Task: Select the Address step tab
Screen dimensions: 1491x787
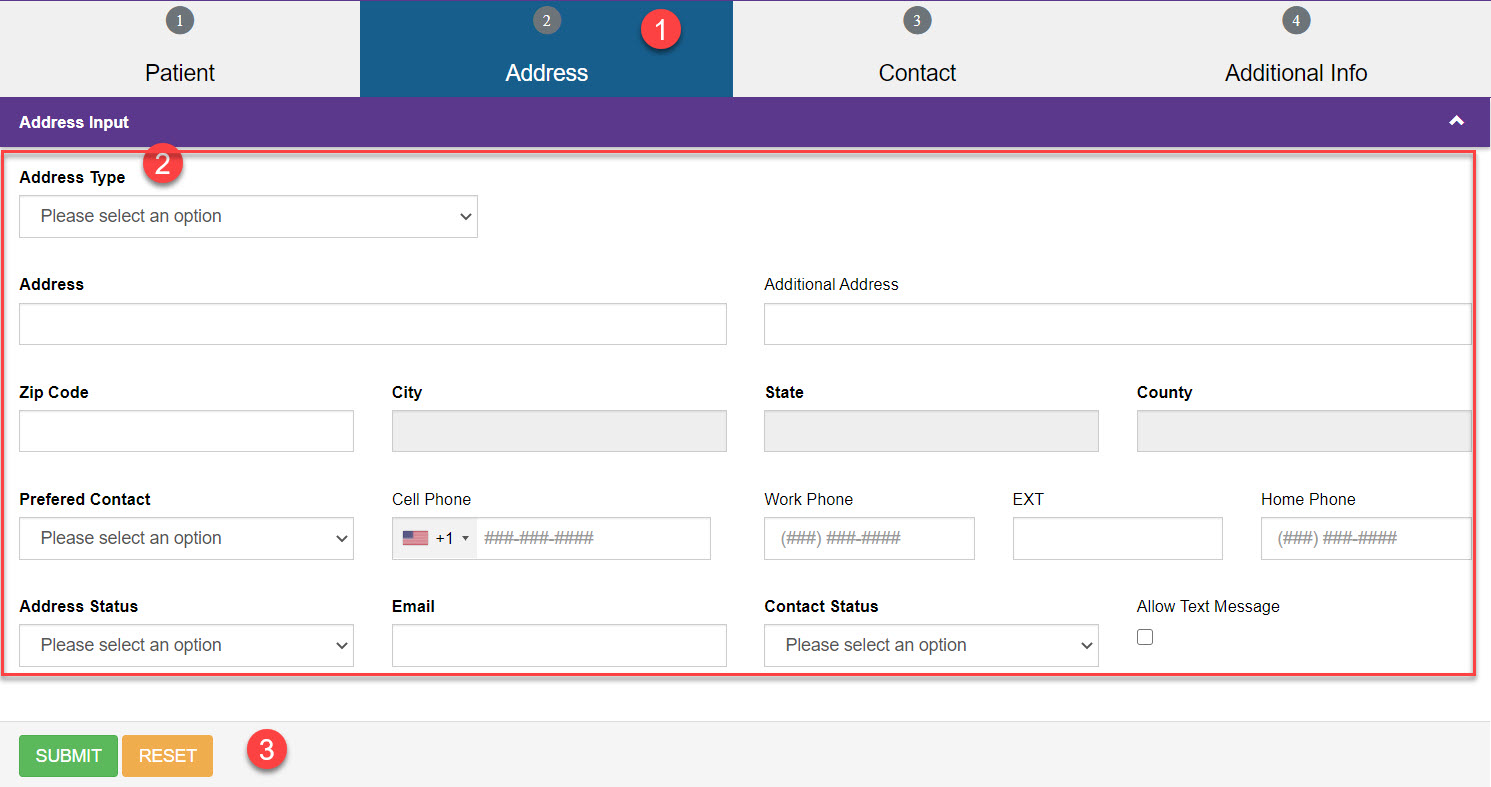Action: 546,49
